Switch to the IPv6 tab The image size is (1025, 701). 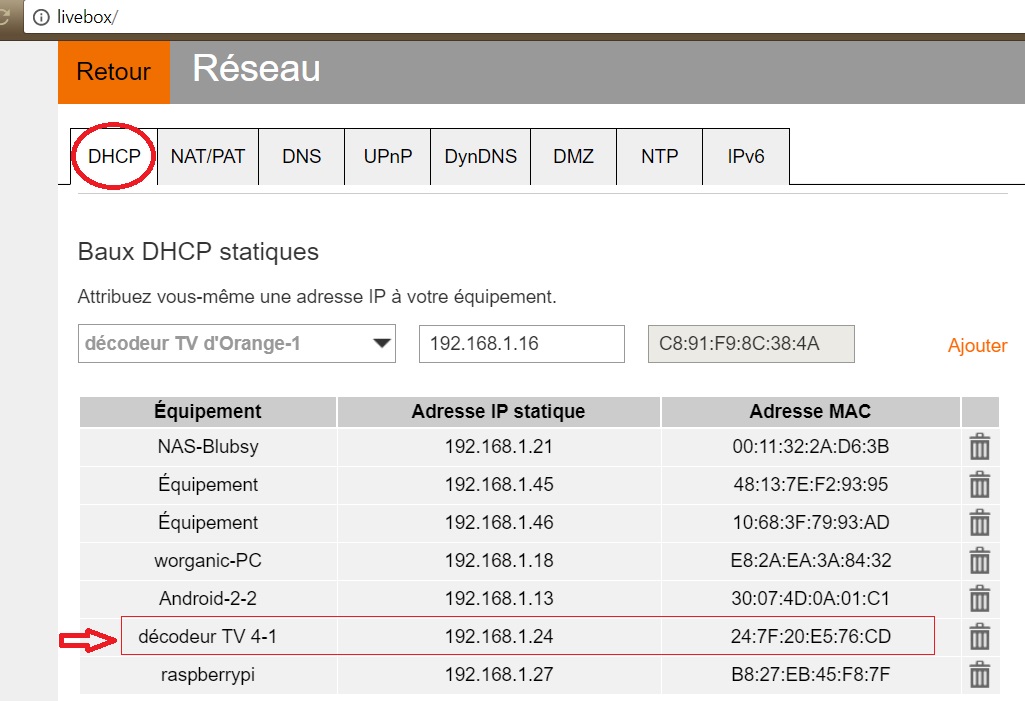point(744,156)
